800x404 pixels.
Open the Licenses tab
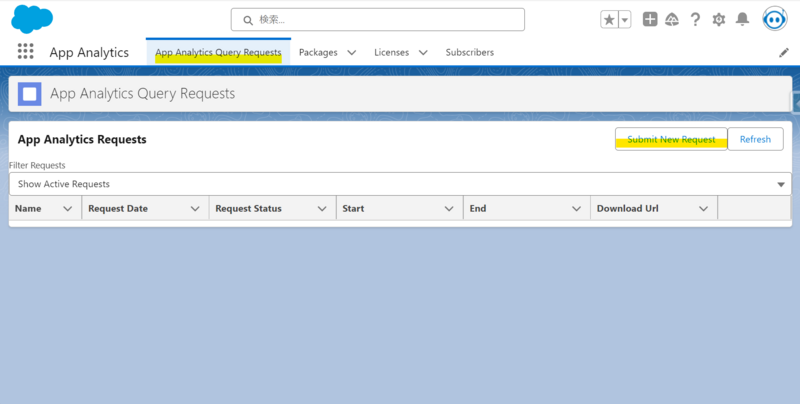[x=391, y=52]
